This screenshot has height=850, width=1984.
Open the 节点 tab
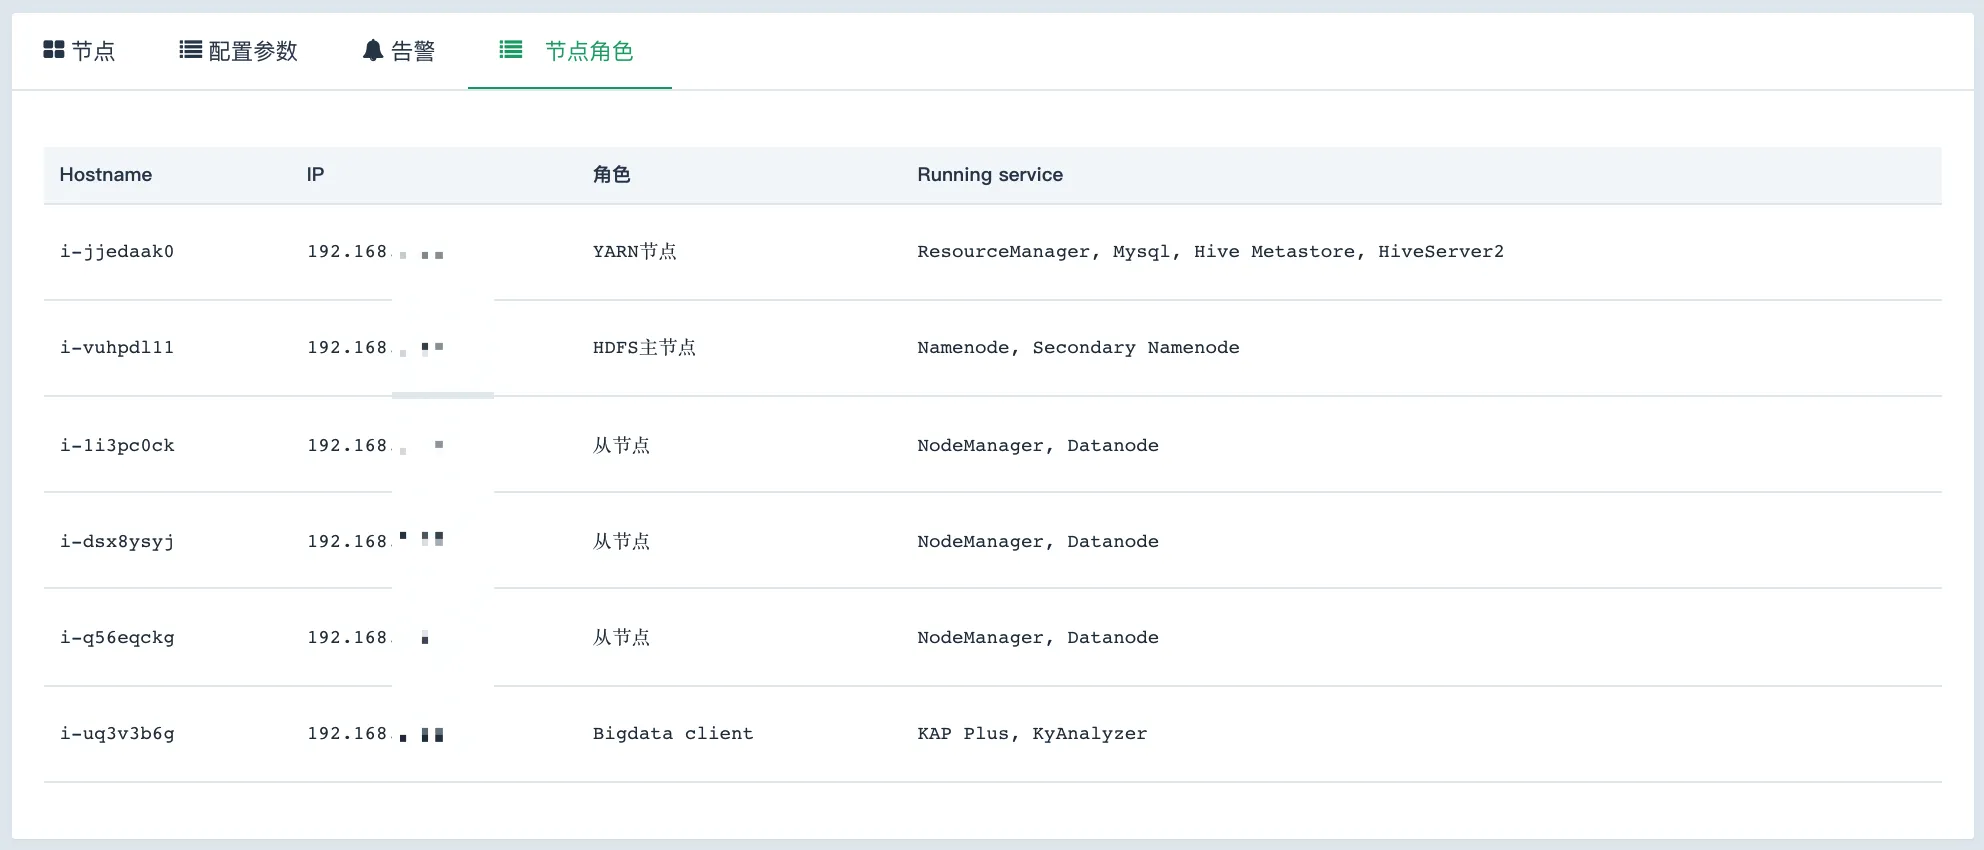pyautogui.click(x=79, y=51)
